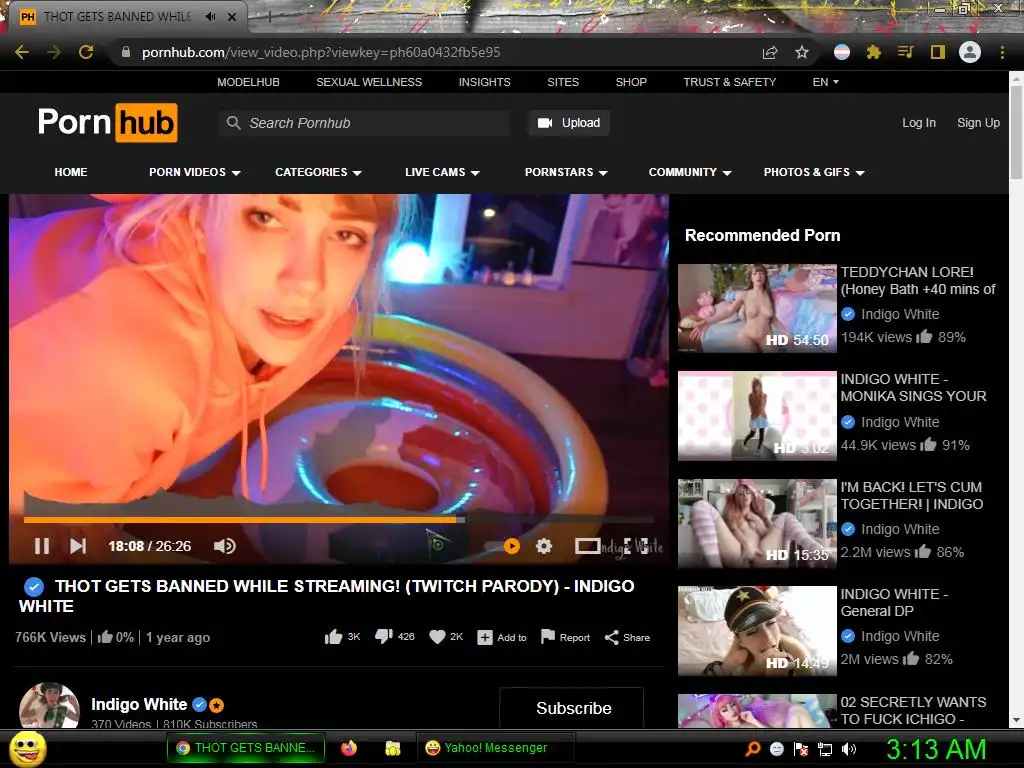Open the TRUST & SAFETY menu item

coord(729,82)
